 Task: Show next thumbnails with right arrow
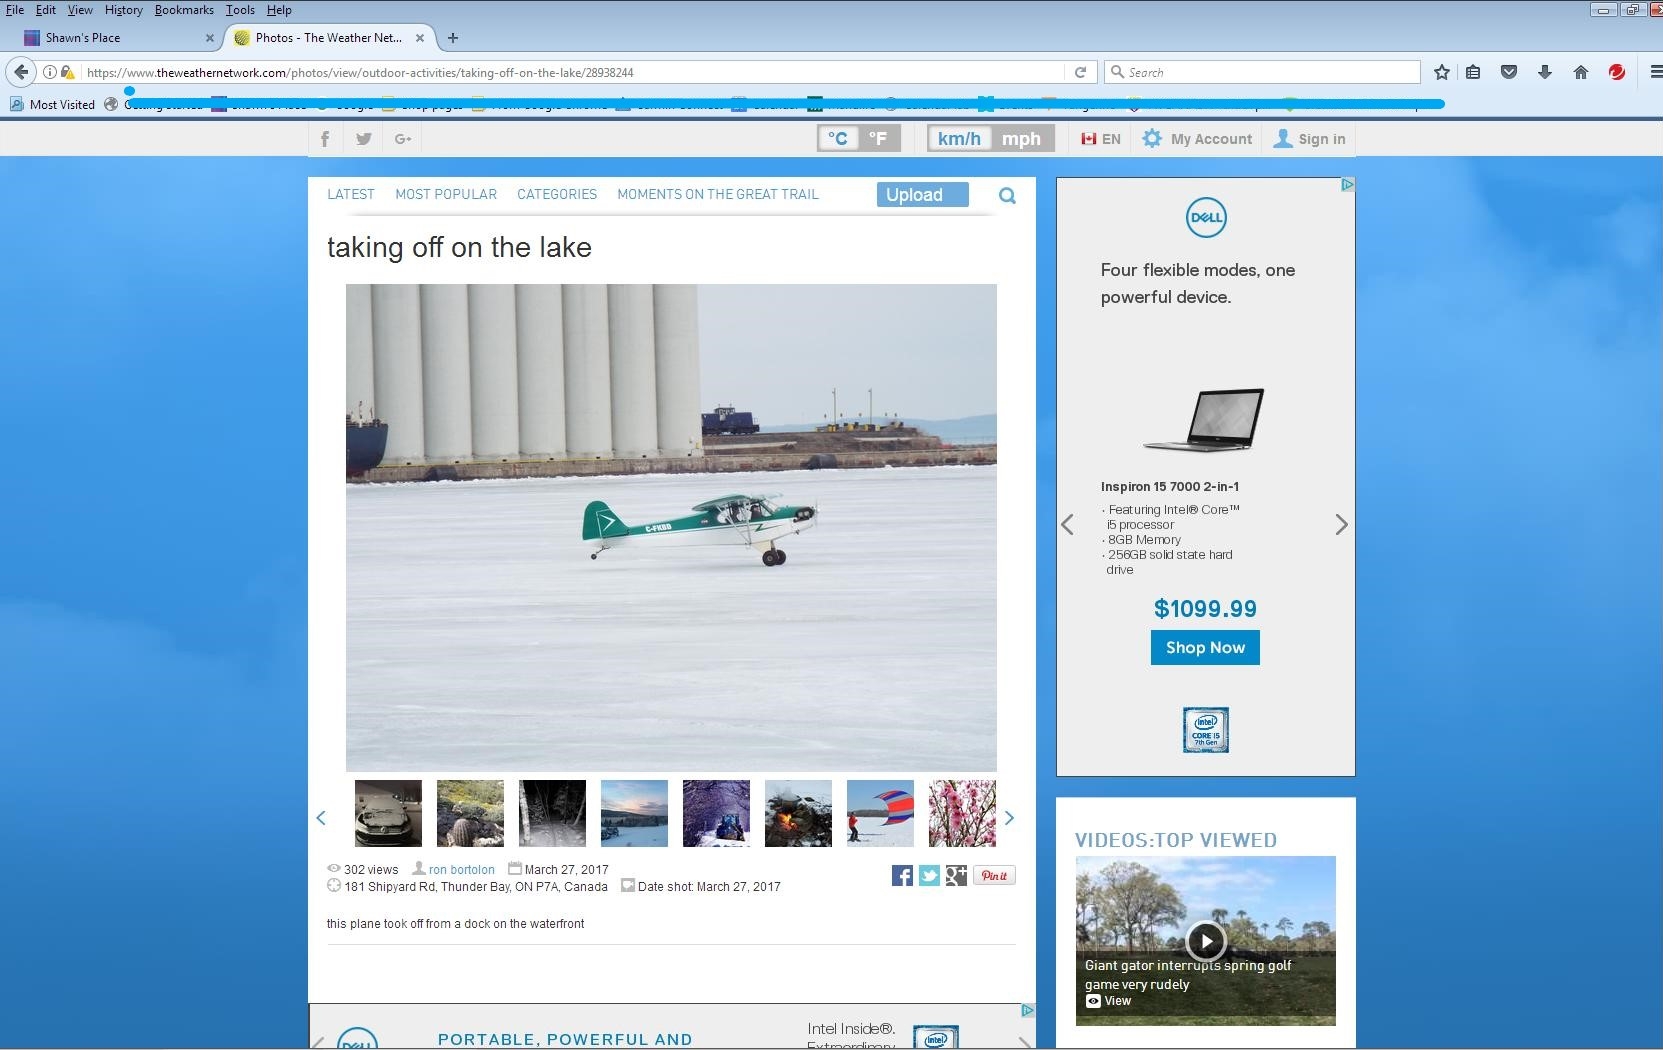pyautogui.click(x=1009, y=818)
